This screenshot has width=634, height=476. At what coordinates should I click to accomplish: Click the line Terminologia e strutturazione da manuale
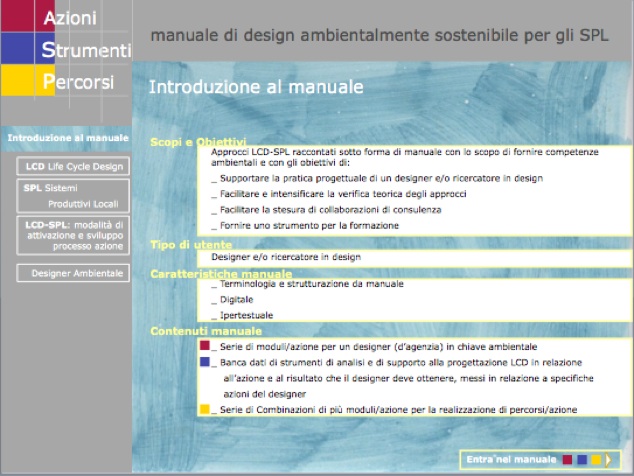click(307, 284)
